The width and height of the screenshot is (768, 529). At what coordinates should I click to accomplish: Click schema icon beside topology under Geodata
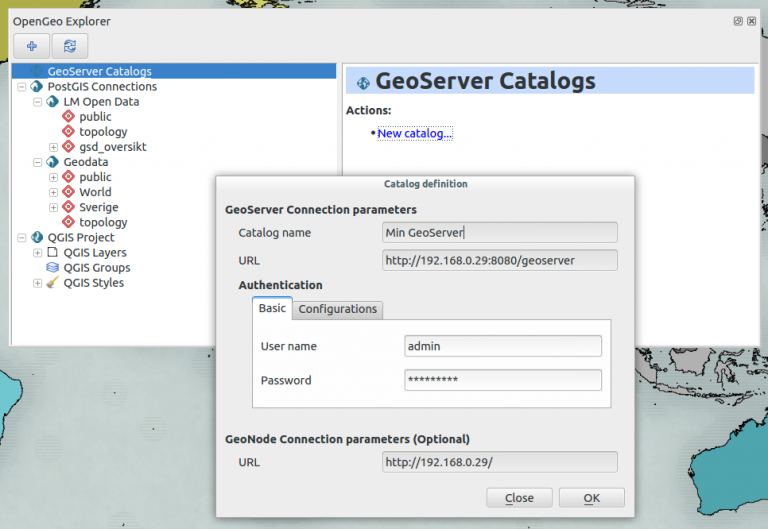click(x=69, y=222)
